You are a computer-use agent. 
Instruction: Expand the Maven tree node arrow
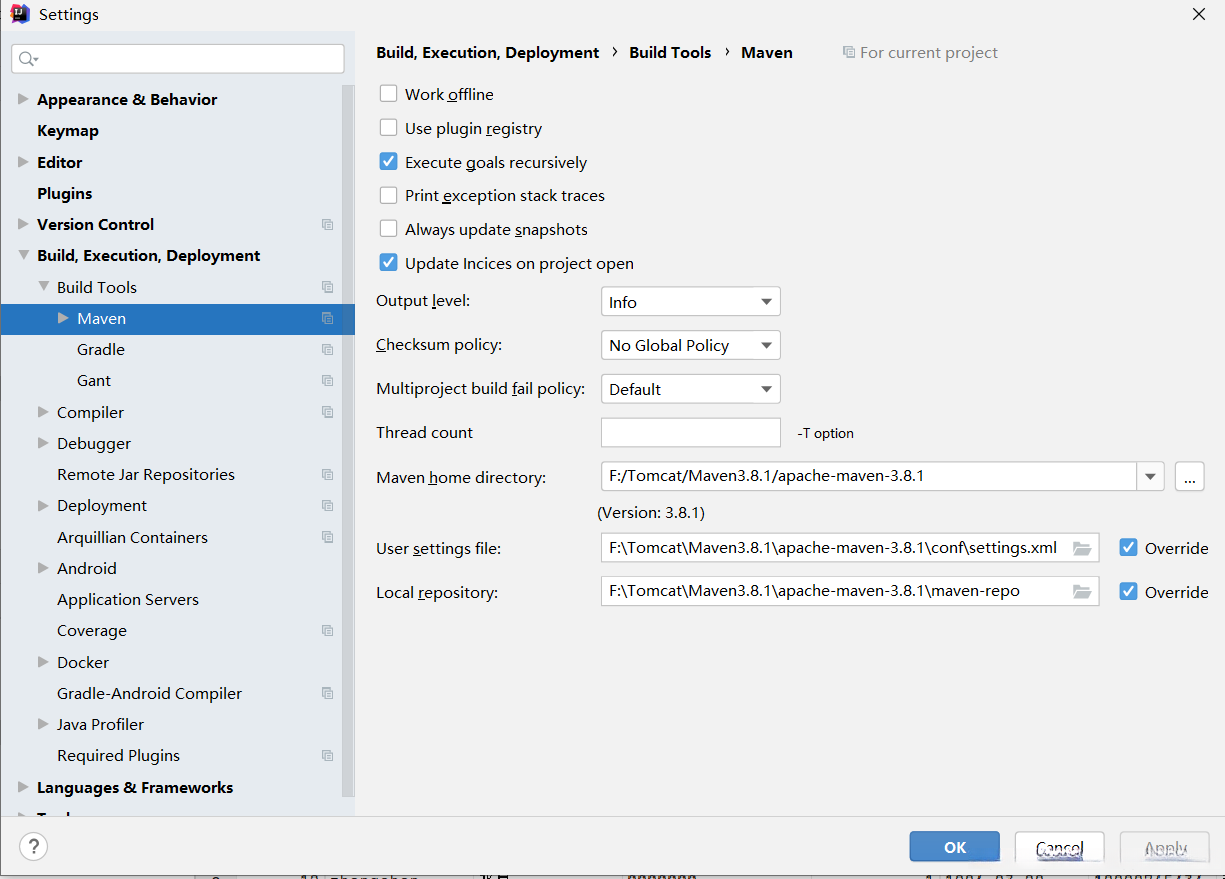pos(63,318)
